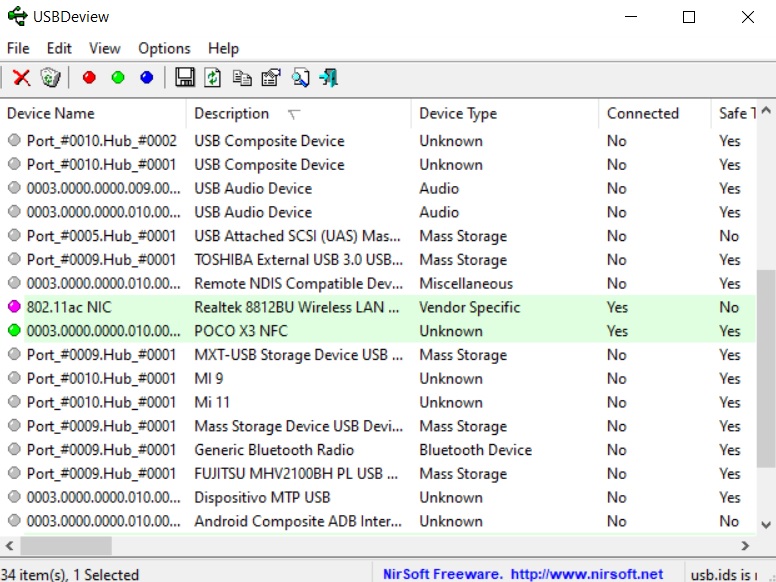
Task: Click the gray icon of Mi 11 row
Action: [14, 401]
